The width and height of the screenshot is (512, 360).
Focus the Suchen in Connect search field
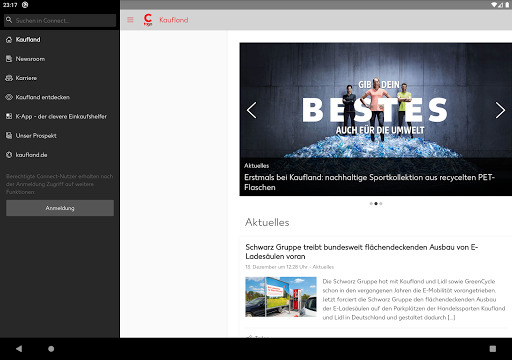pos(60,20)
